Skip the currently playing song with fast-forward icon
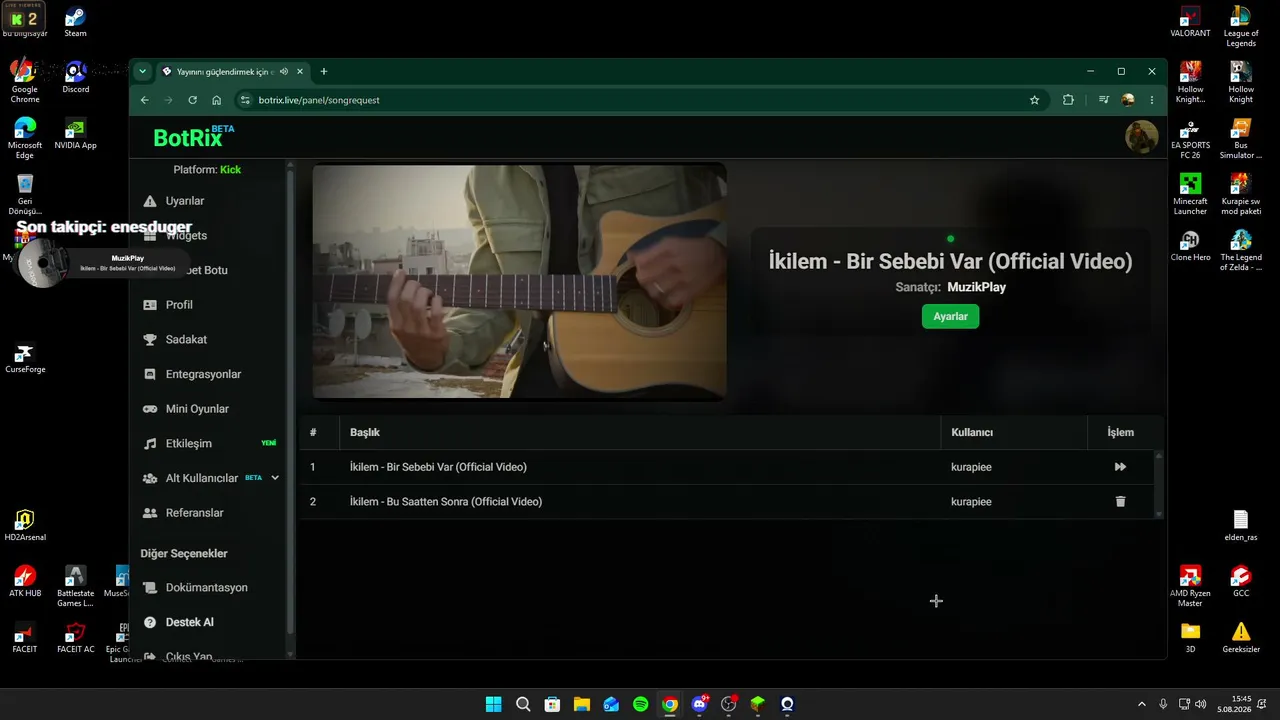1280x720 pixels. click(x=1120, y=467)
